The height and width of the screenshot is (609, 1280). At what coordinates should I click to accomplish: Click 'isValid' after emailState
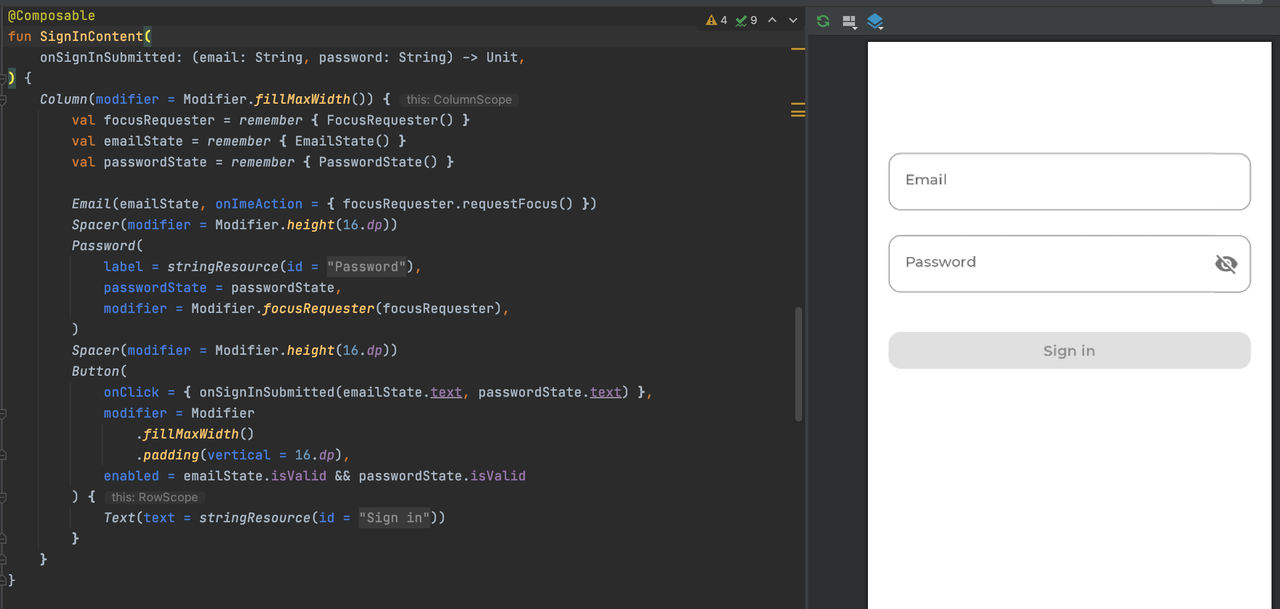point(299,476)
